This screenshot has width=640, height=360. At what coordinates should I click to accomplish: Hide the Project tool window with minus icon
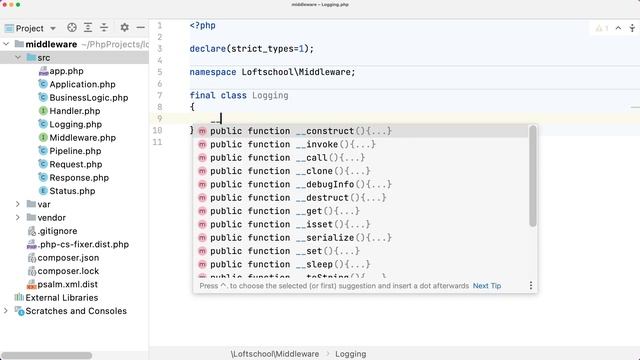(140, 28)
